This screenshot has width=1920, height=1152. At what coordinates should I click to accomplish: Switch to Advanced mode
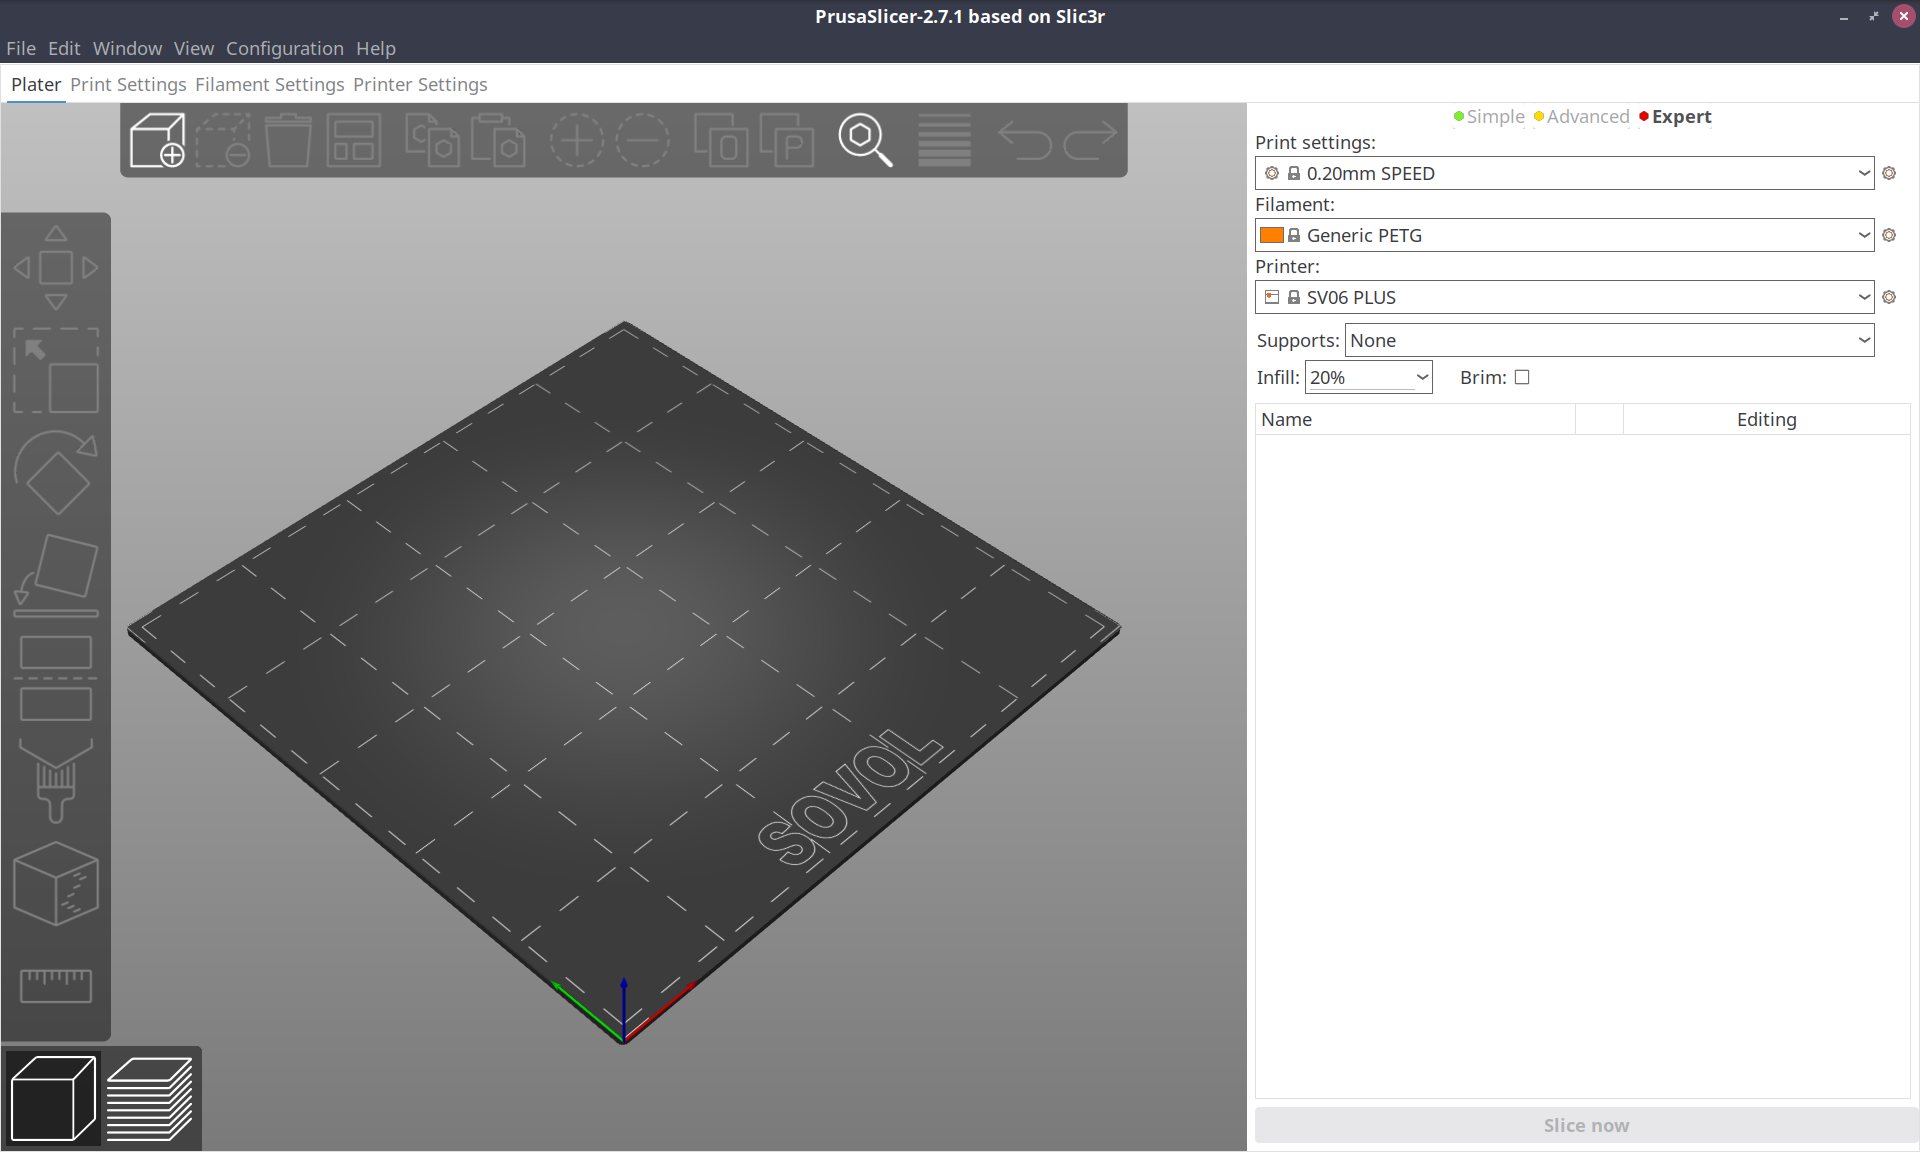(1582, 117)
